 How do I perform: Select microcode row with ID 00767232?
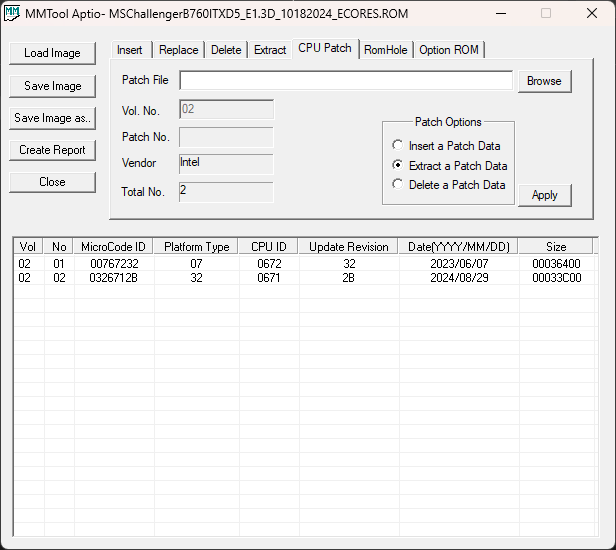304,264
